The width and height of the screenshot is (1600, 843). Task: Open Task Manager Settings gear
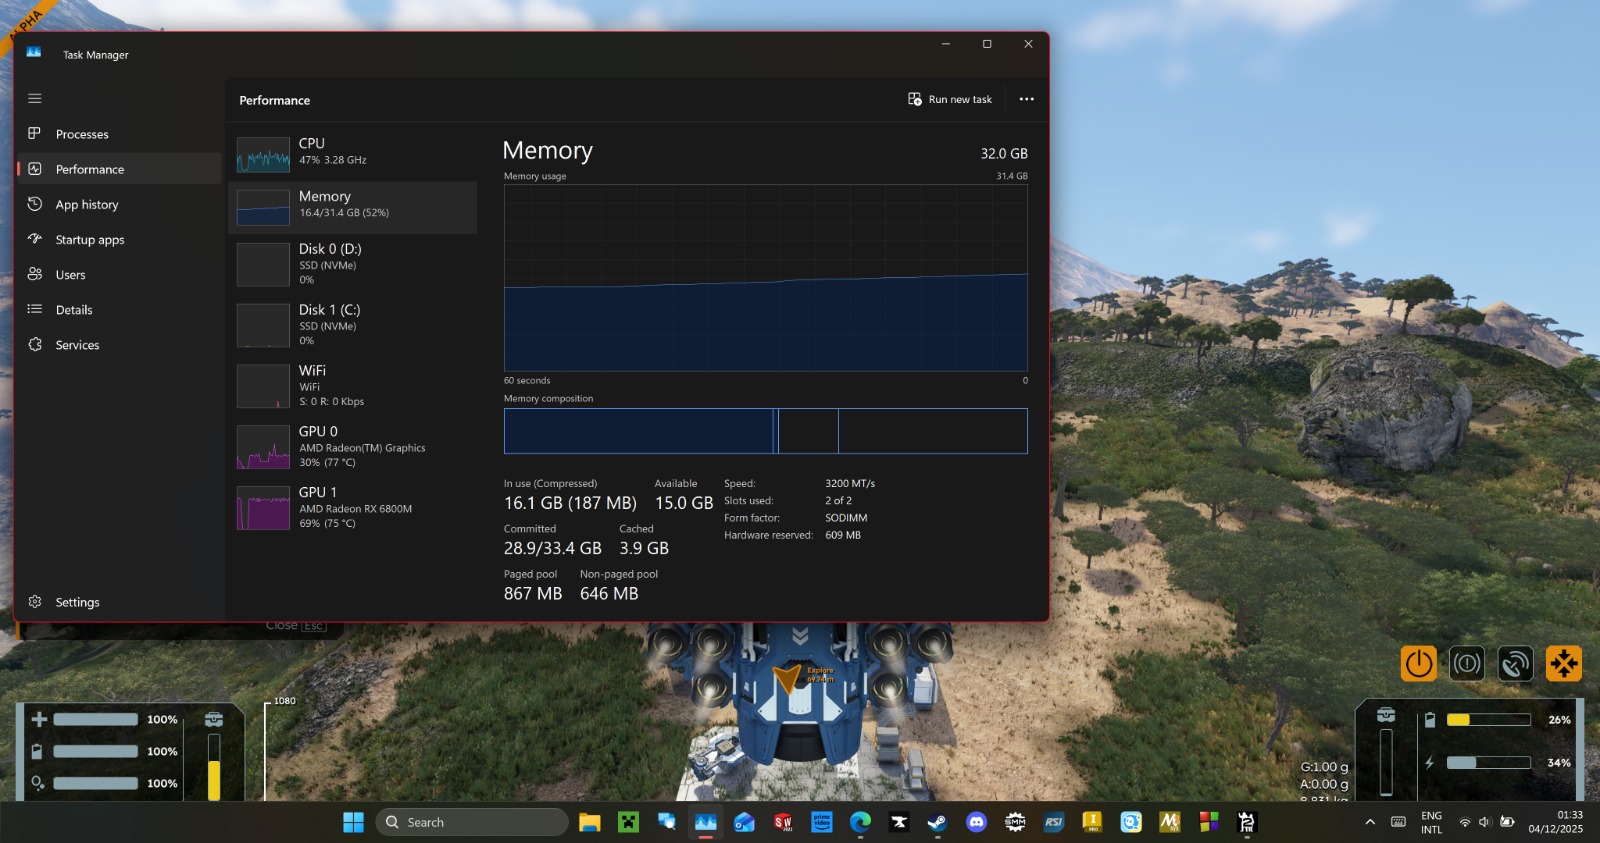[x=35, y=602]
